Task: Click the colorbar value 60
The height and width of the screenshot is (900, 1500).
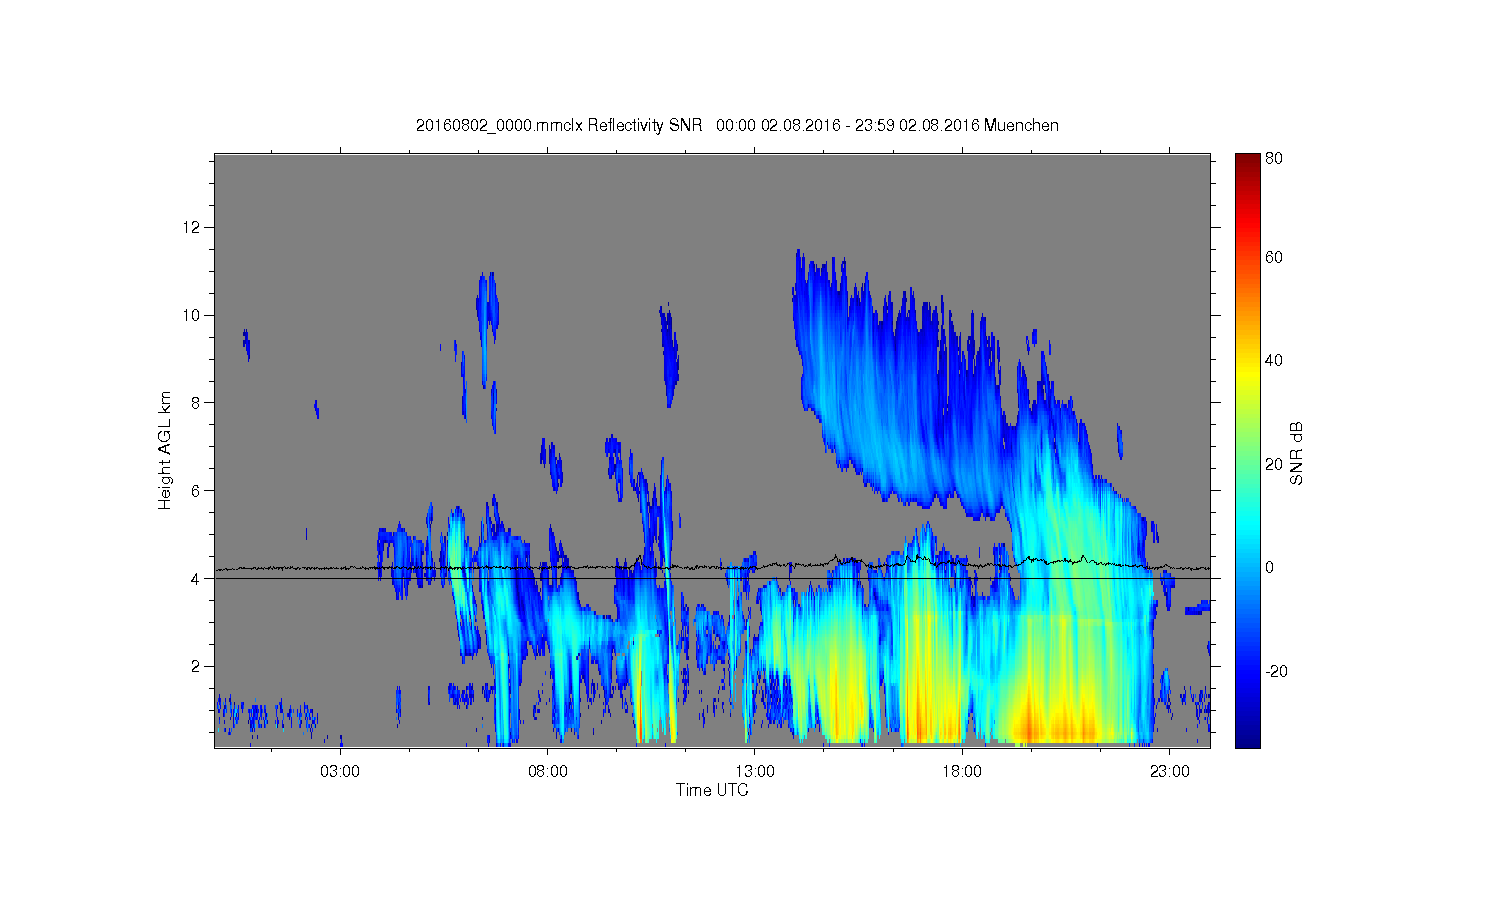Action: click(1274, 258)
